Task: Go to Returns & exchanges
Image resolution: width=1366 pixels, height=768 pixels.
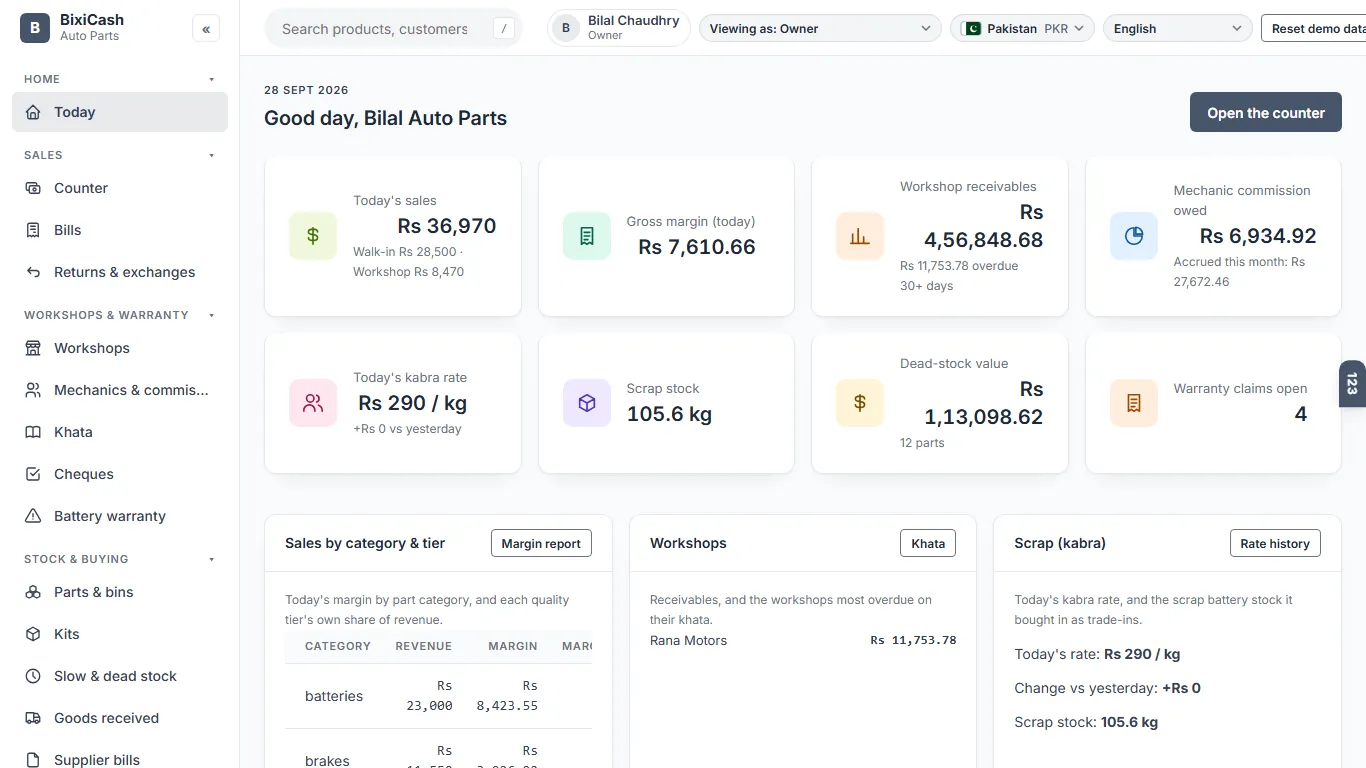Action: pyautogui.click(x=120, y=272)
